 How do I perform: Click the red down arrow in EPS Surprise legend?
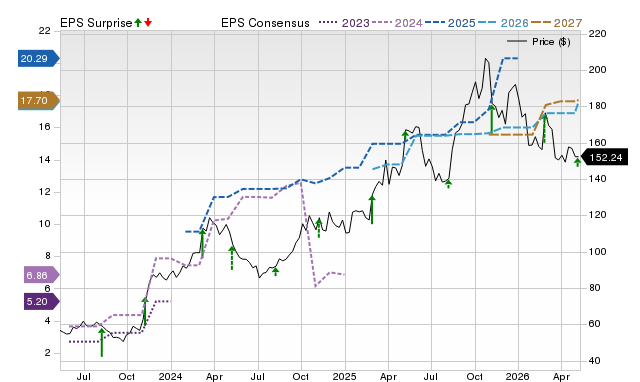[148, 22]
